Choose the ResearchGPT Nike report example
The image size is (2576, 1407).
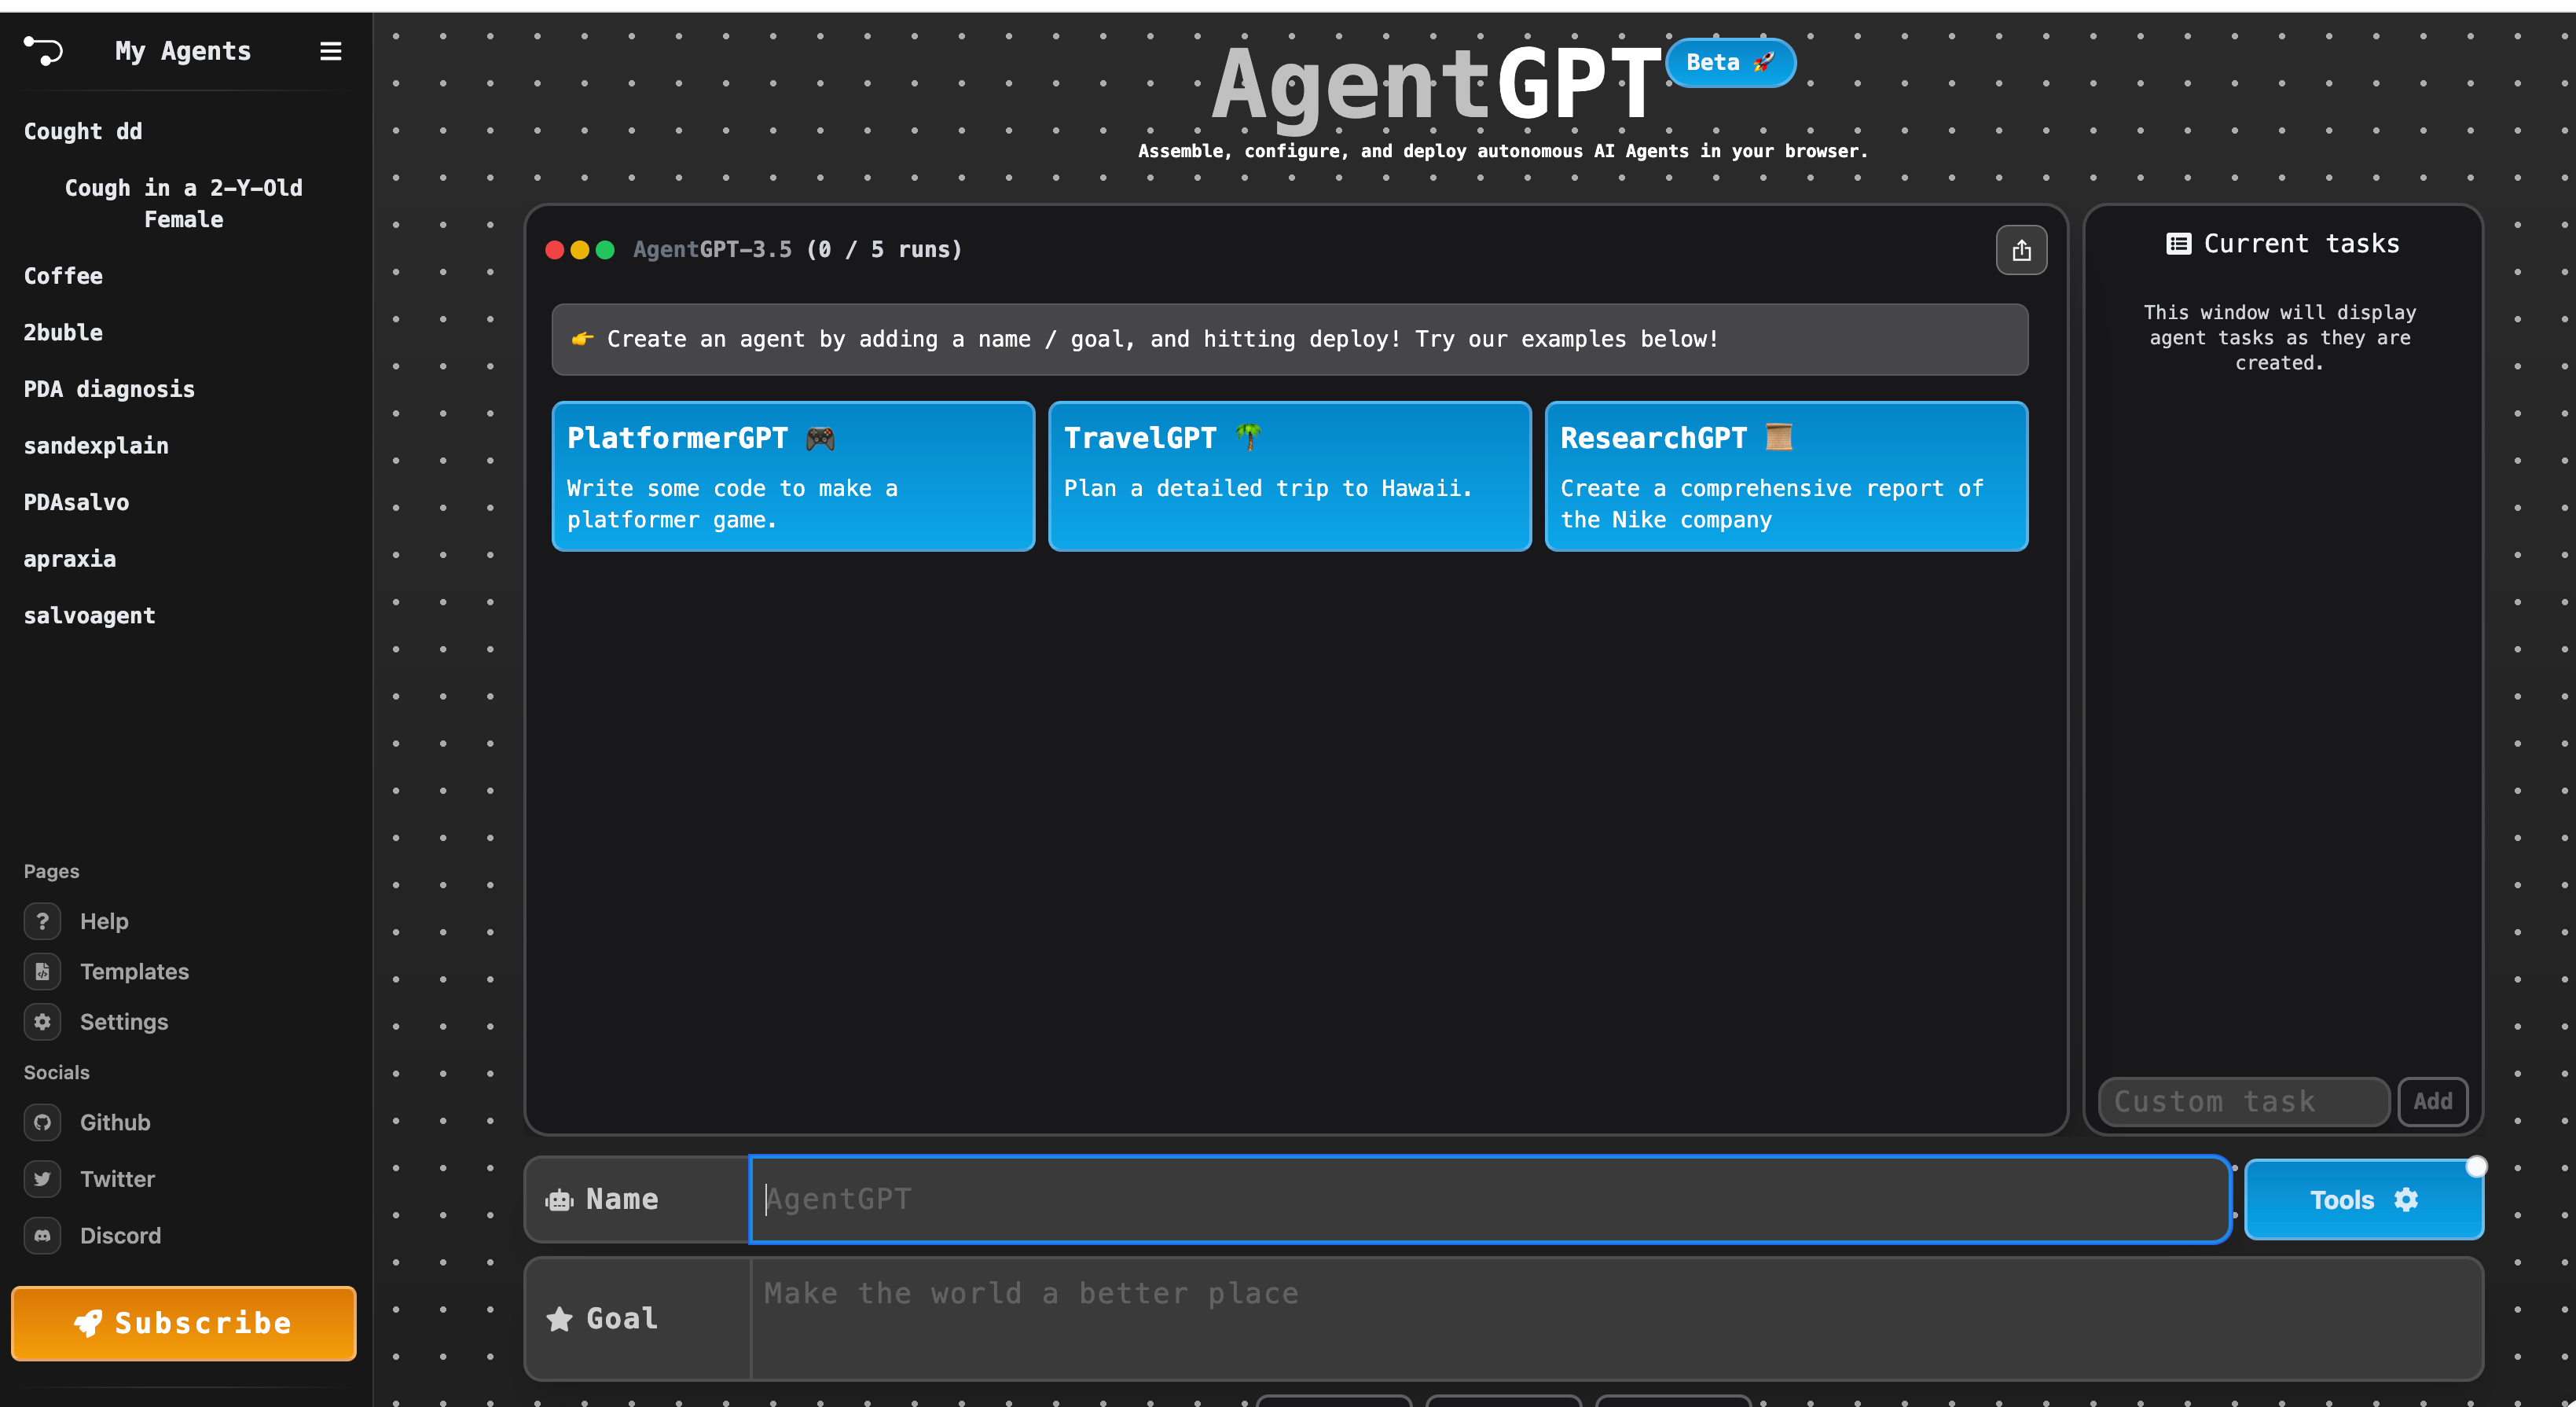pos(1786,476)
